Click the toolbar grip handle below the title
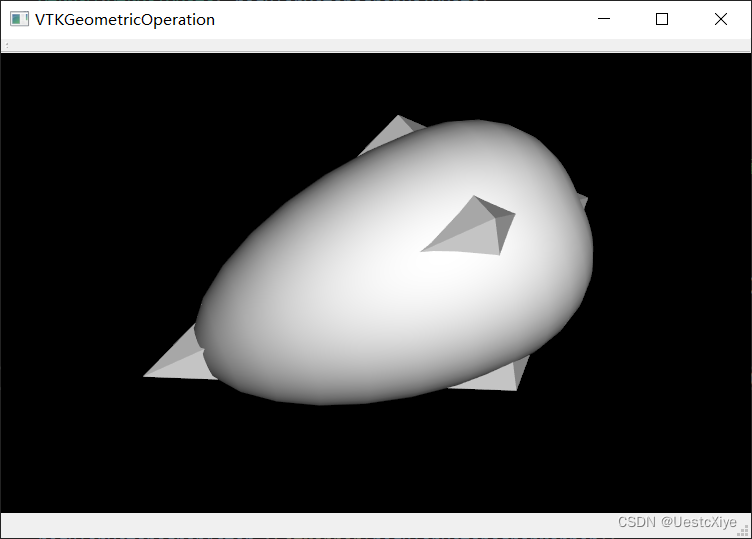752x539 pixels. point(7,46)
